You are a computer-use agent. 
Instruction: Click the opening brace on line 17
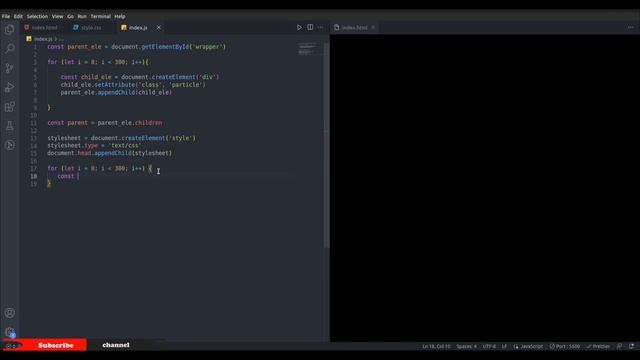(x=150, y=168)
